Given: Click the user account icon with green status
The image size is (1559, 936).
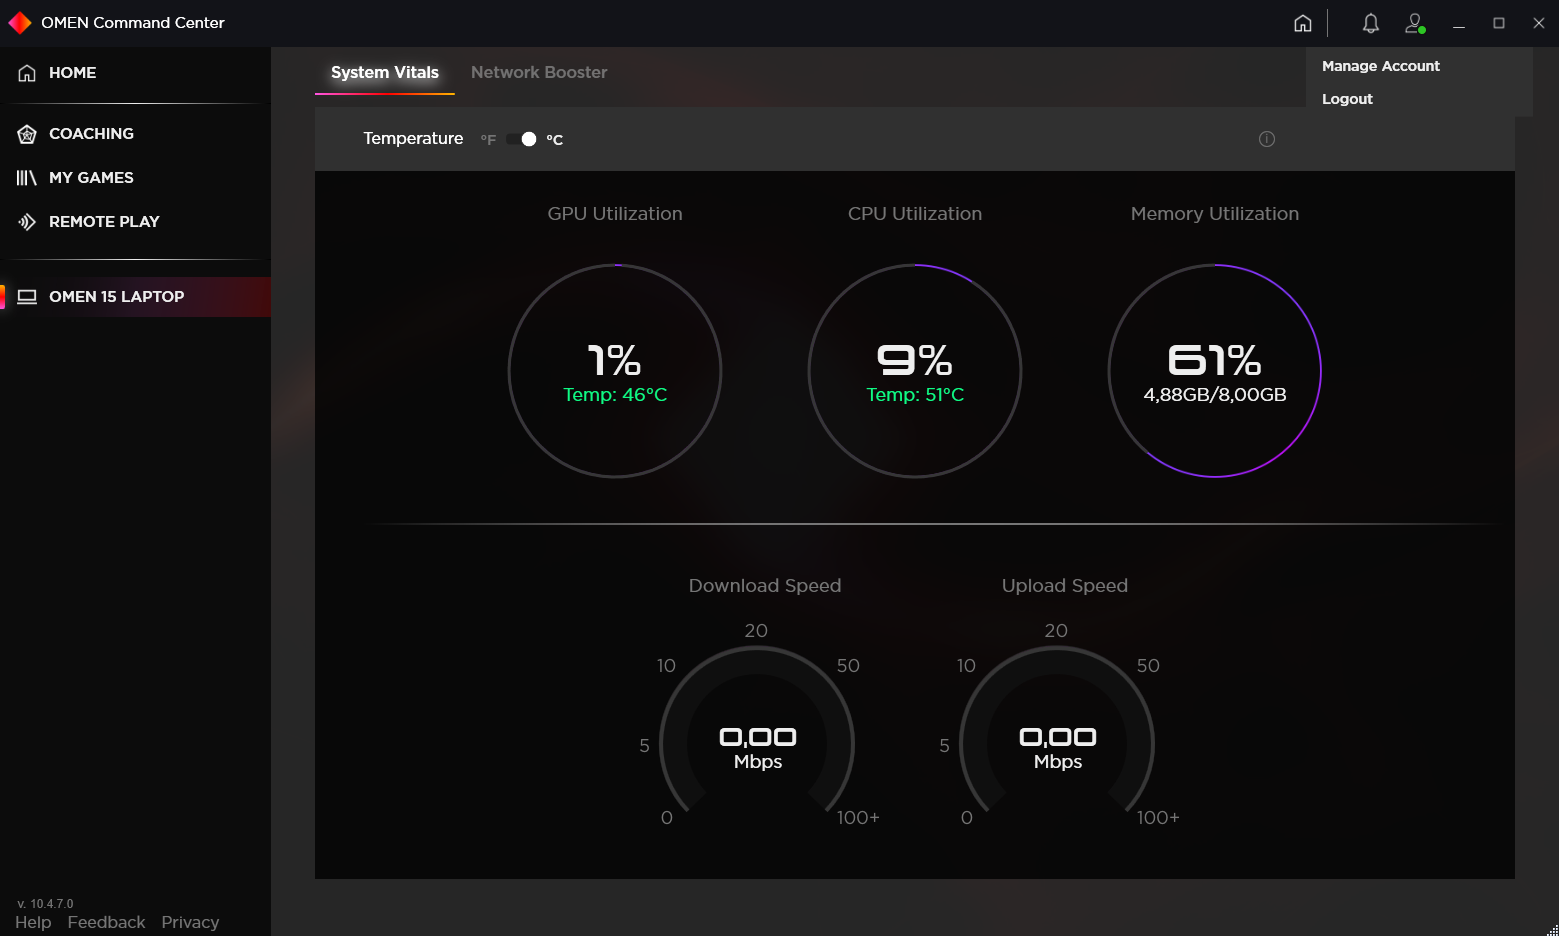Looking at the screenshot, I should pyautogui.click(x=1414, y=22).
